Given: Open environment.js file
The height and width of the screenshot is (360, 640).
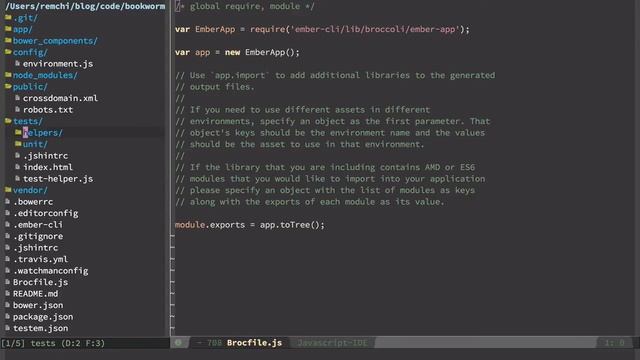Looking at the screenshot, I should click(58, 64).
